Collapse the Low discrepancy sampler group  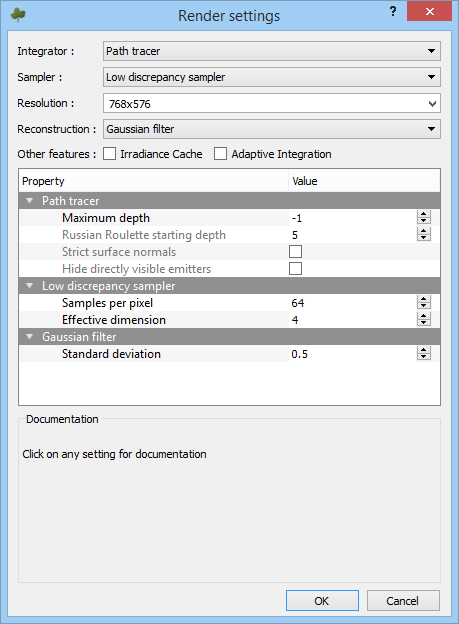point(29,285)
